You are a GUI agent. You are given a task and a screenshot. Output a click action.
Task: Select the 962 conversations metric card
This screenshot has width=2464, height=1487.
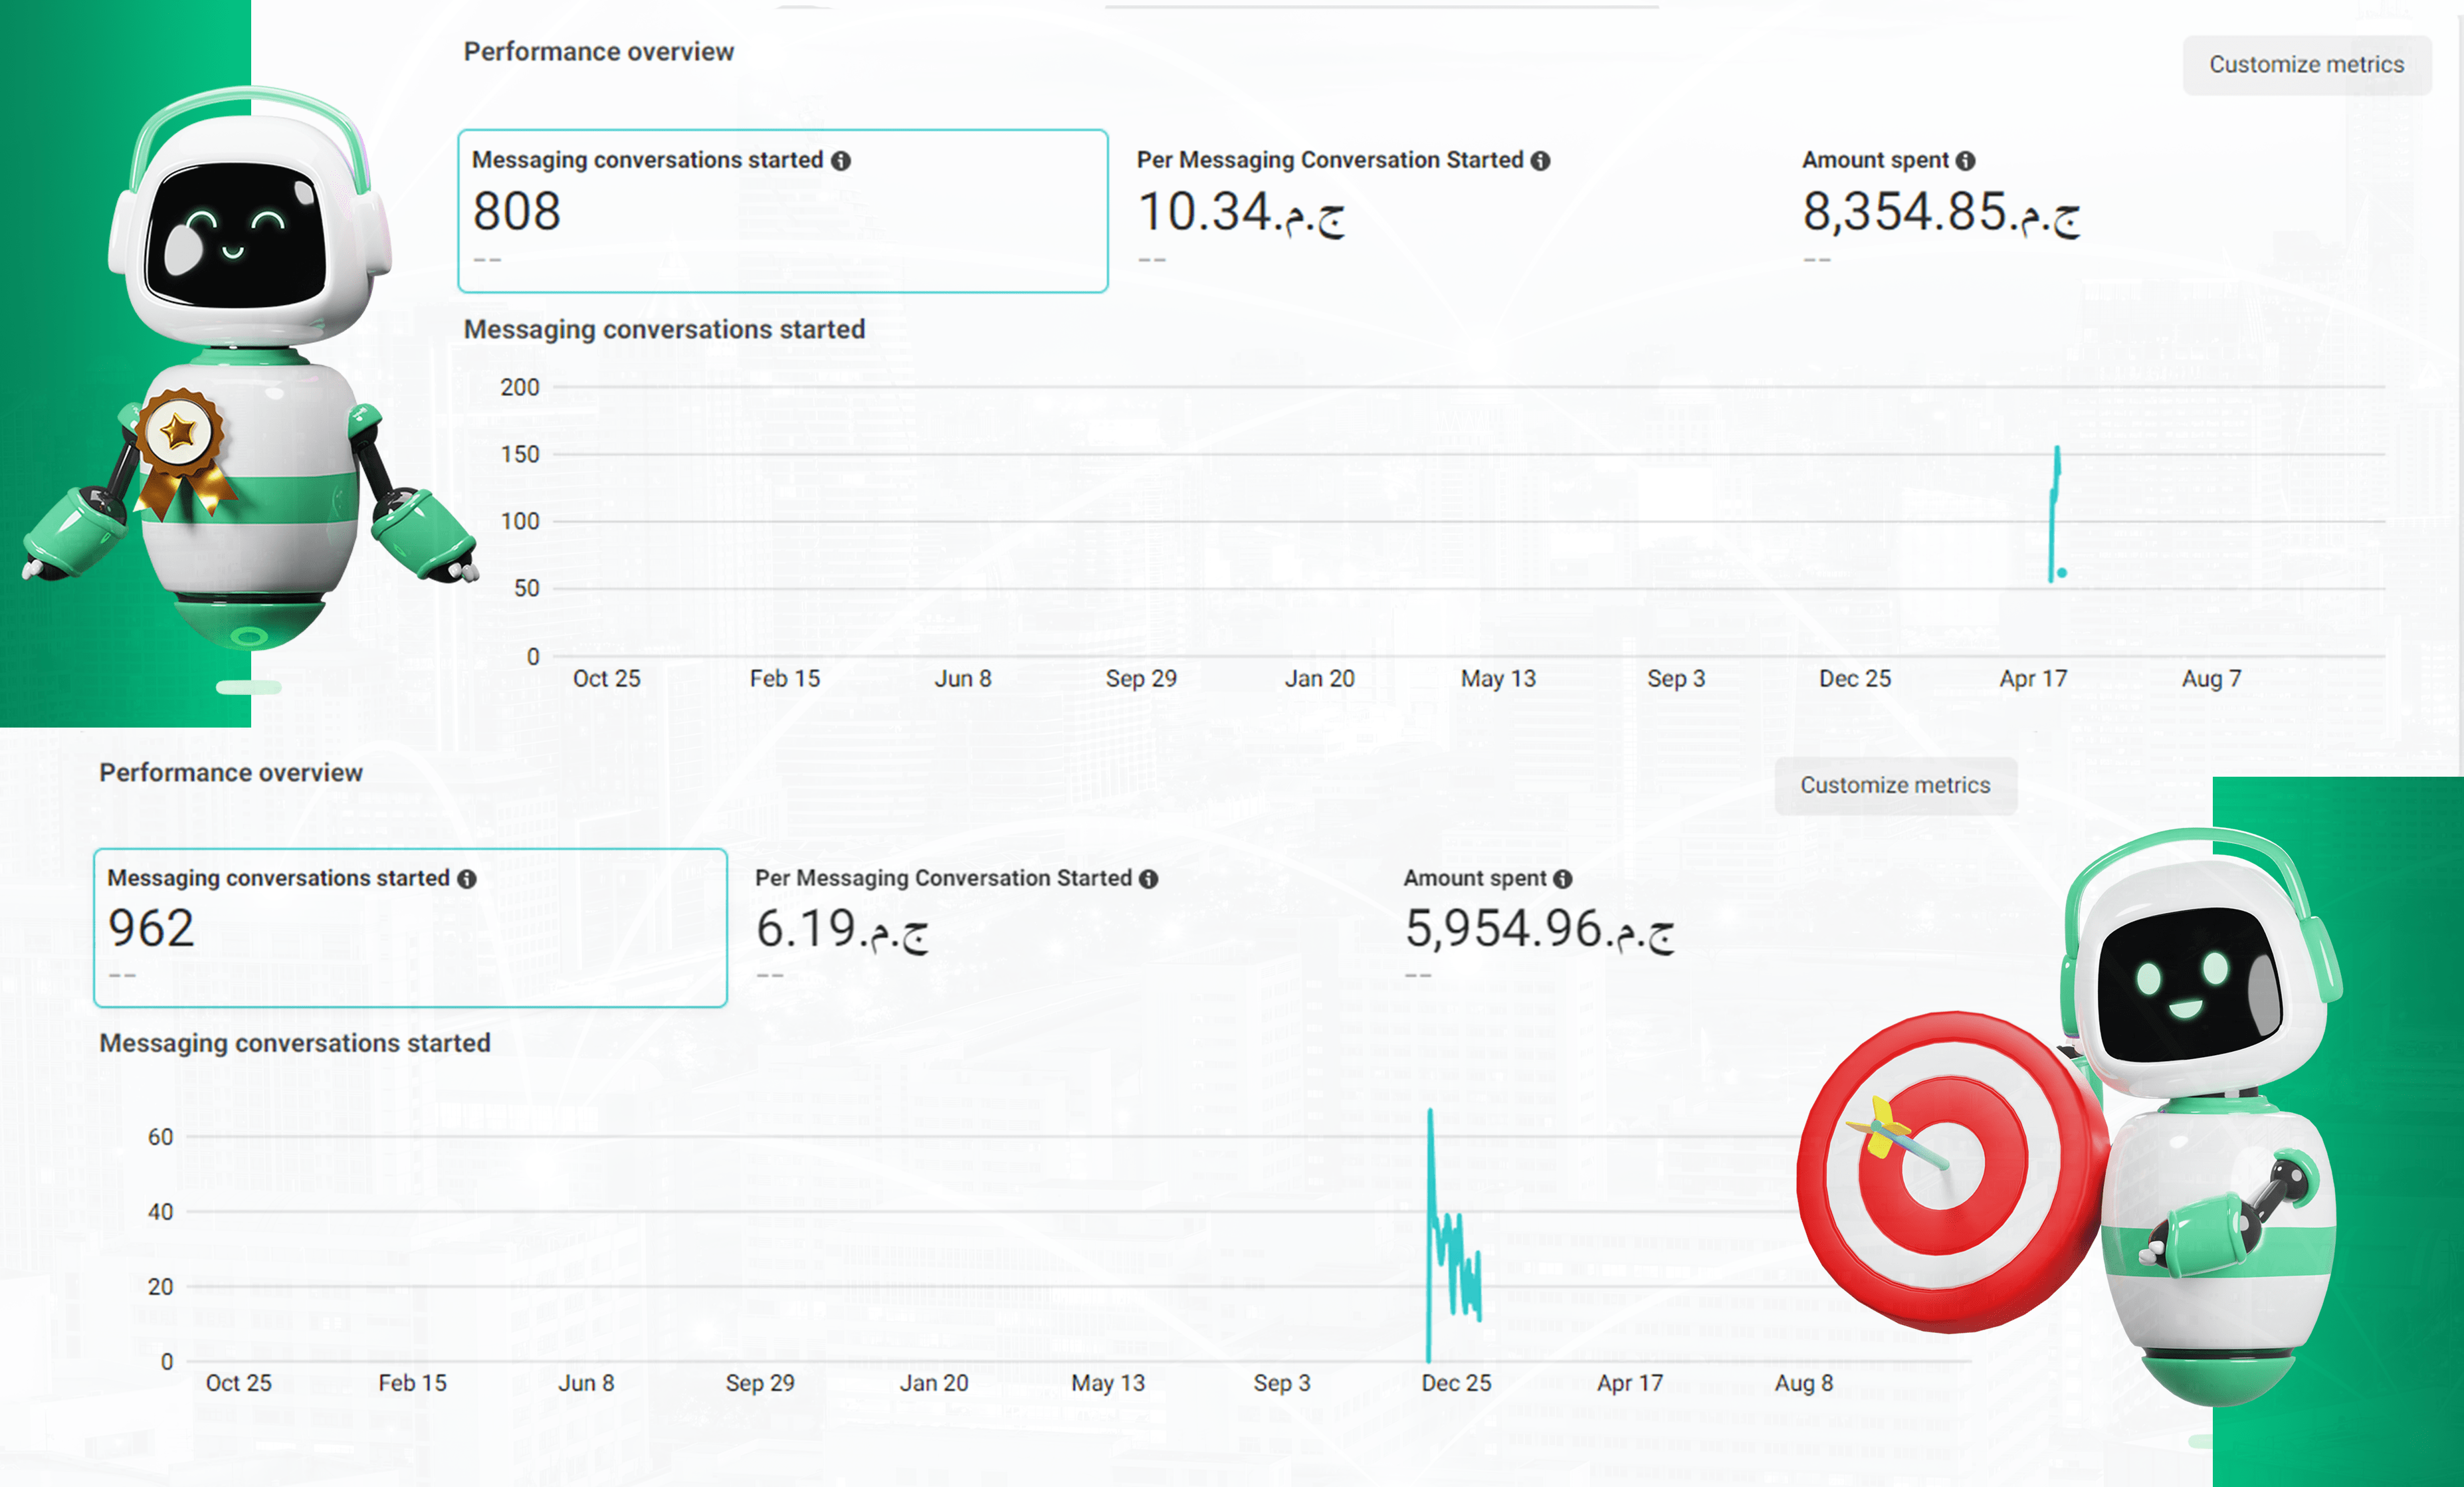pyautogui.click(x=410, y=927)
